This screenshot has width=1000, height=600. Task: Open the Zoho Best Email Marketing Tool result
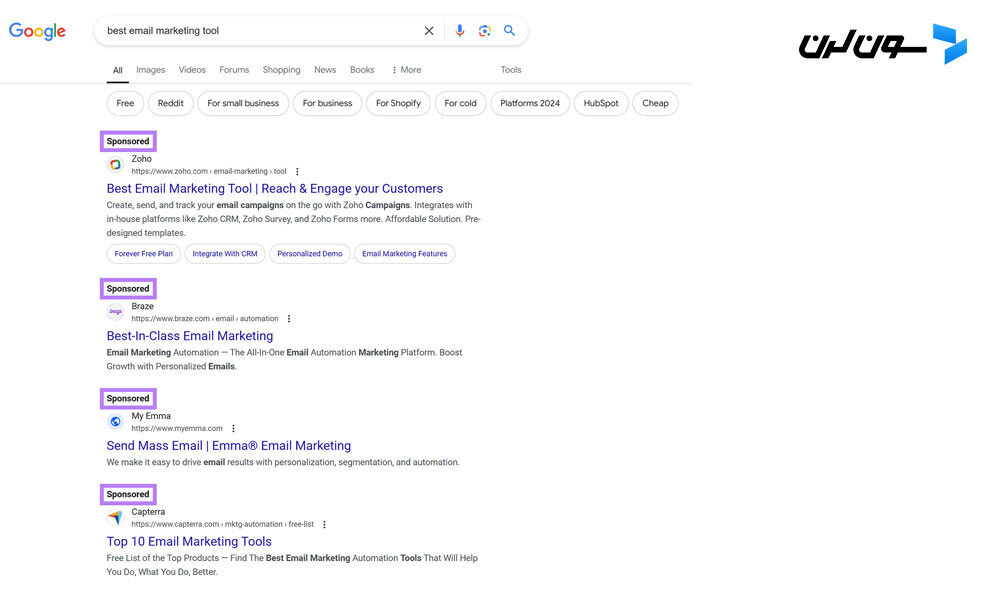(274, 189)
